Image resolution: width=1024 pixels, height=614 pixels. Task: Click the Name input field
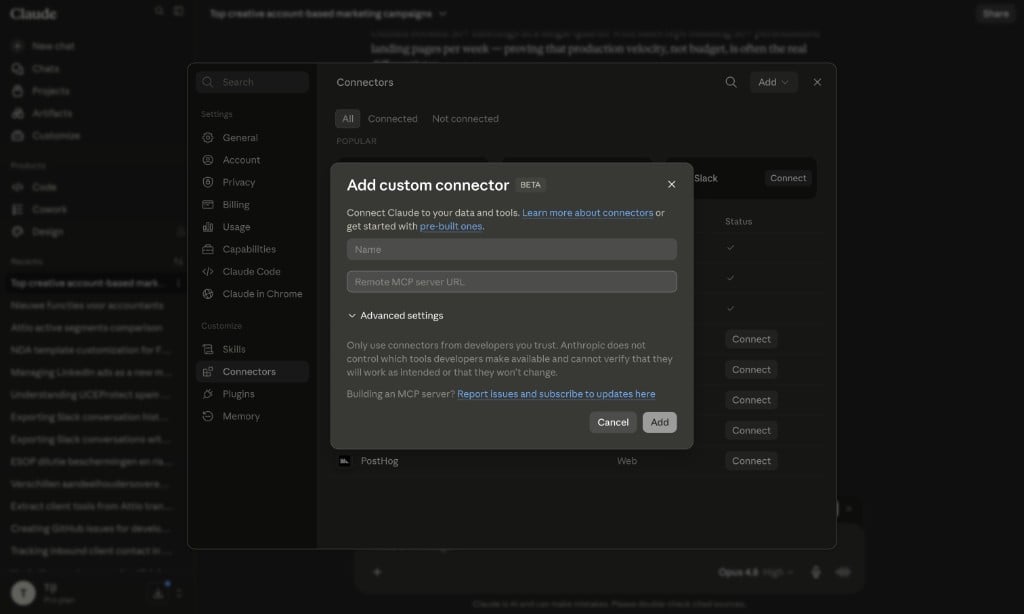511,249
